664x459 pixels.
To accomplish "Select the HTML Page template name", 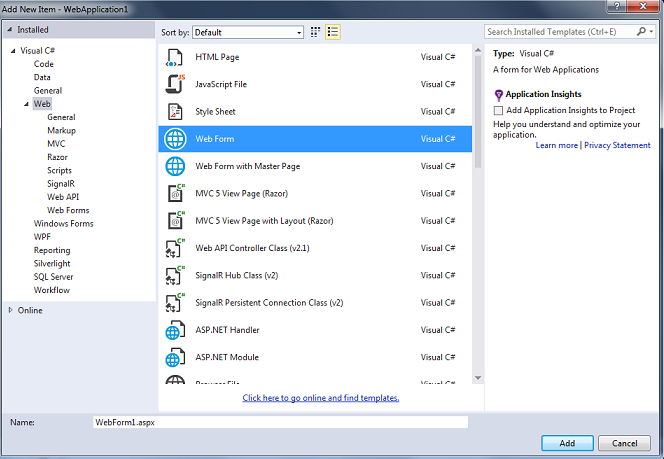I will (x=217, y=57).
